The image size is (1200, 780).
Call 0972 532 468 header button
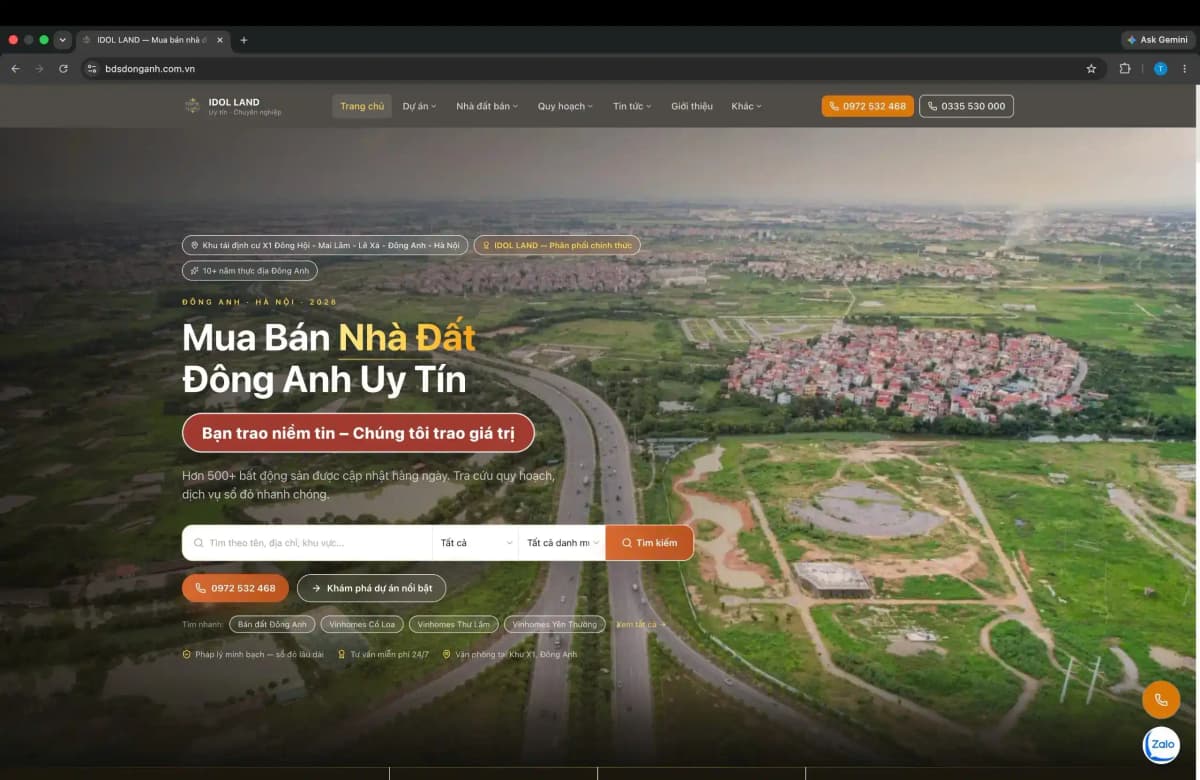coord(868,106)
